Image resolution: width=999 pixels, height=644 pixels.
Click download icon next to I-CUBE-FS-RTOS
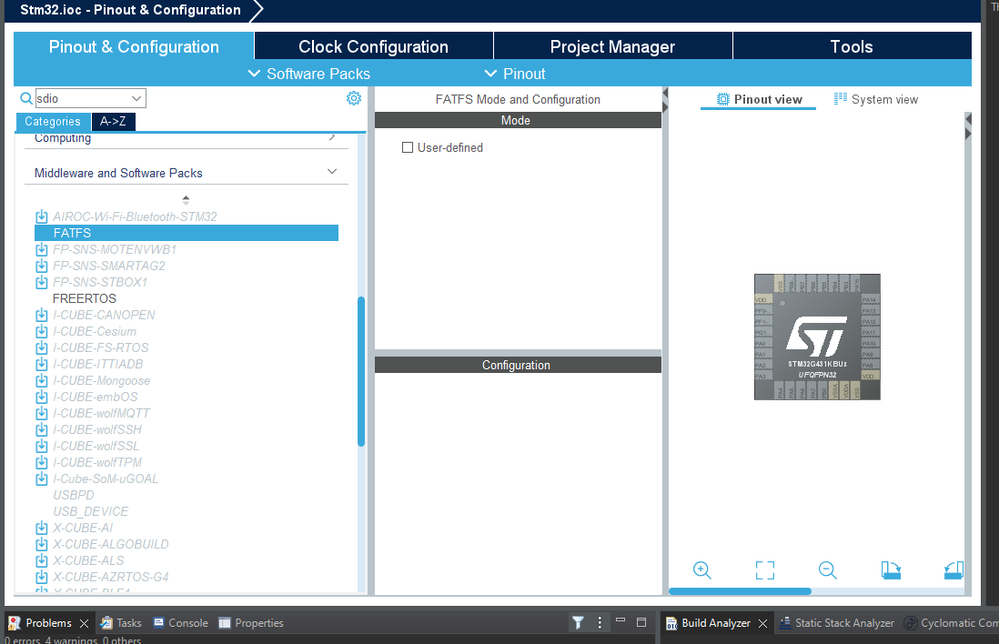[x=41, y=348]
